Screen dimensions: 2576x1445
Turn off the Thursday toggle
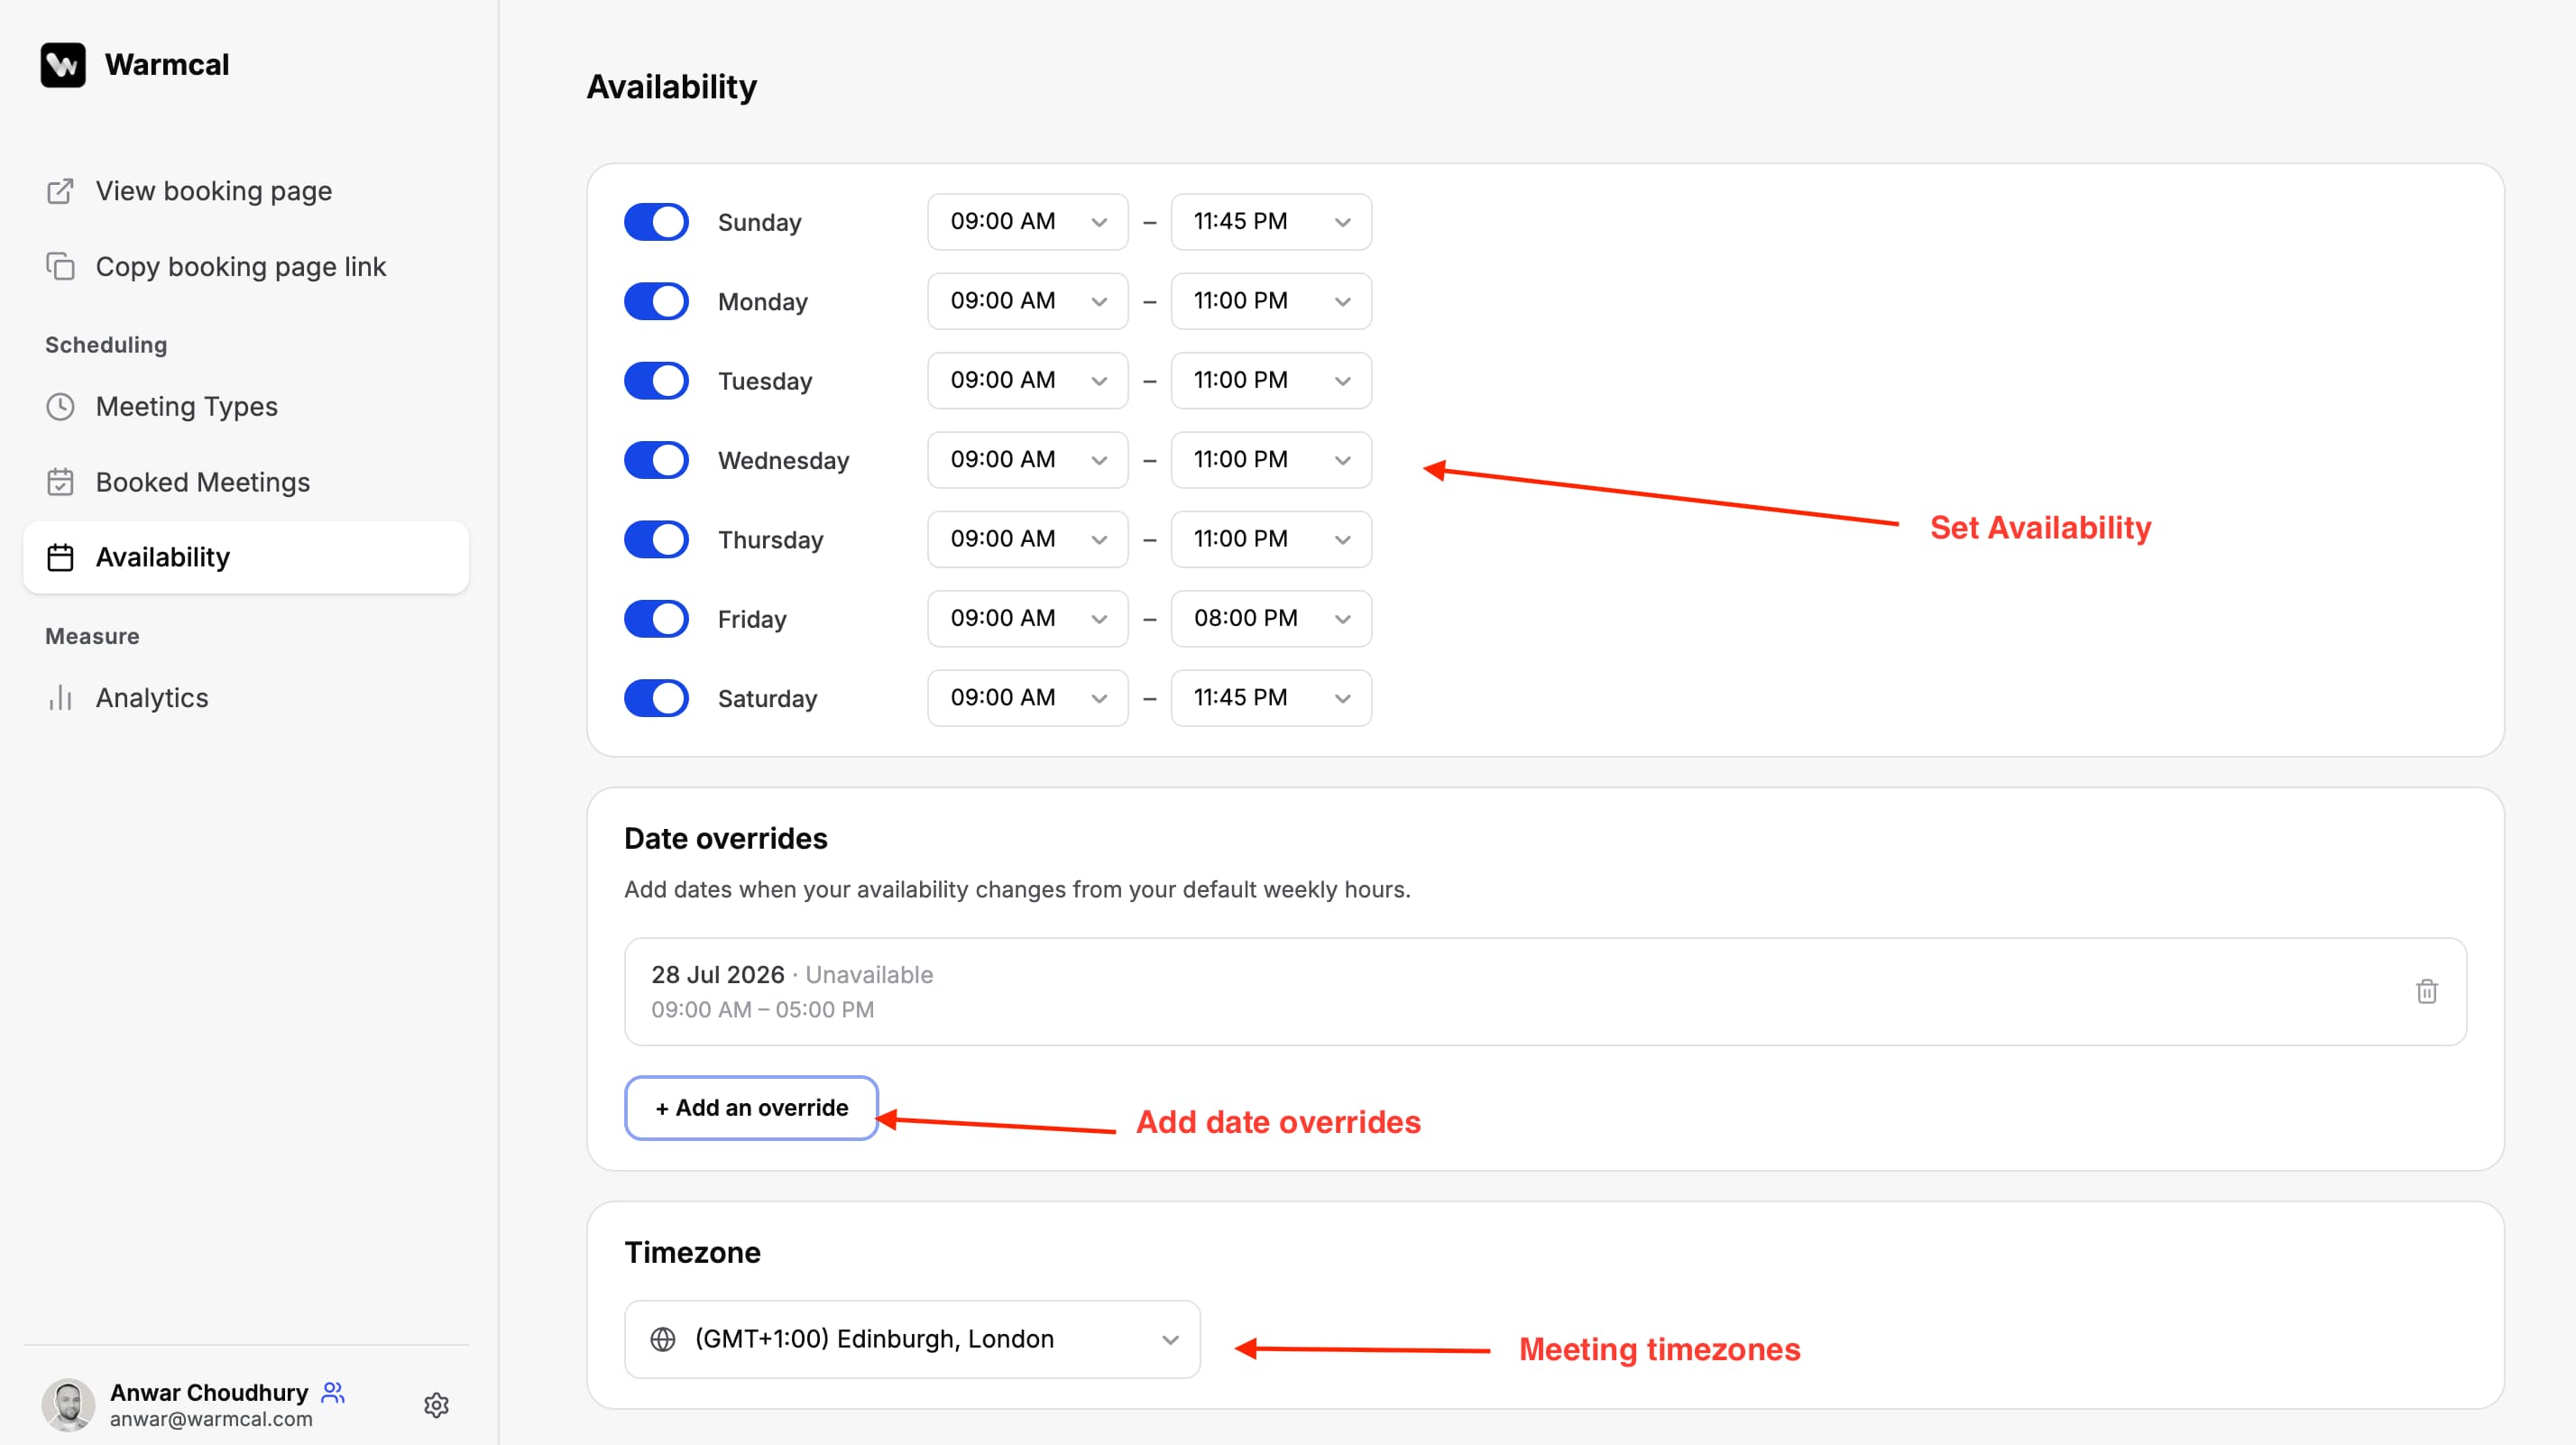click(x=656, y=539)
